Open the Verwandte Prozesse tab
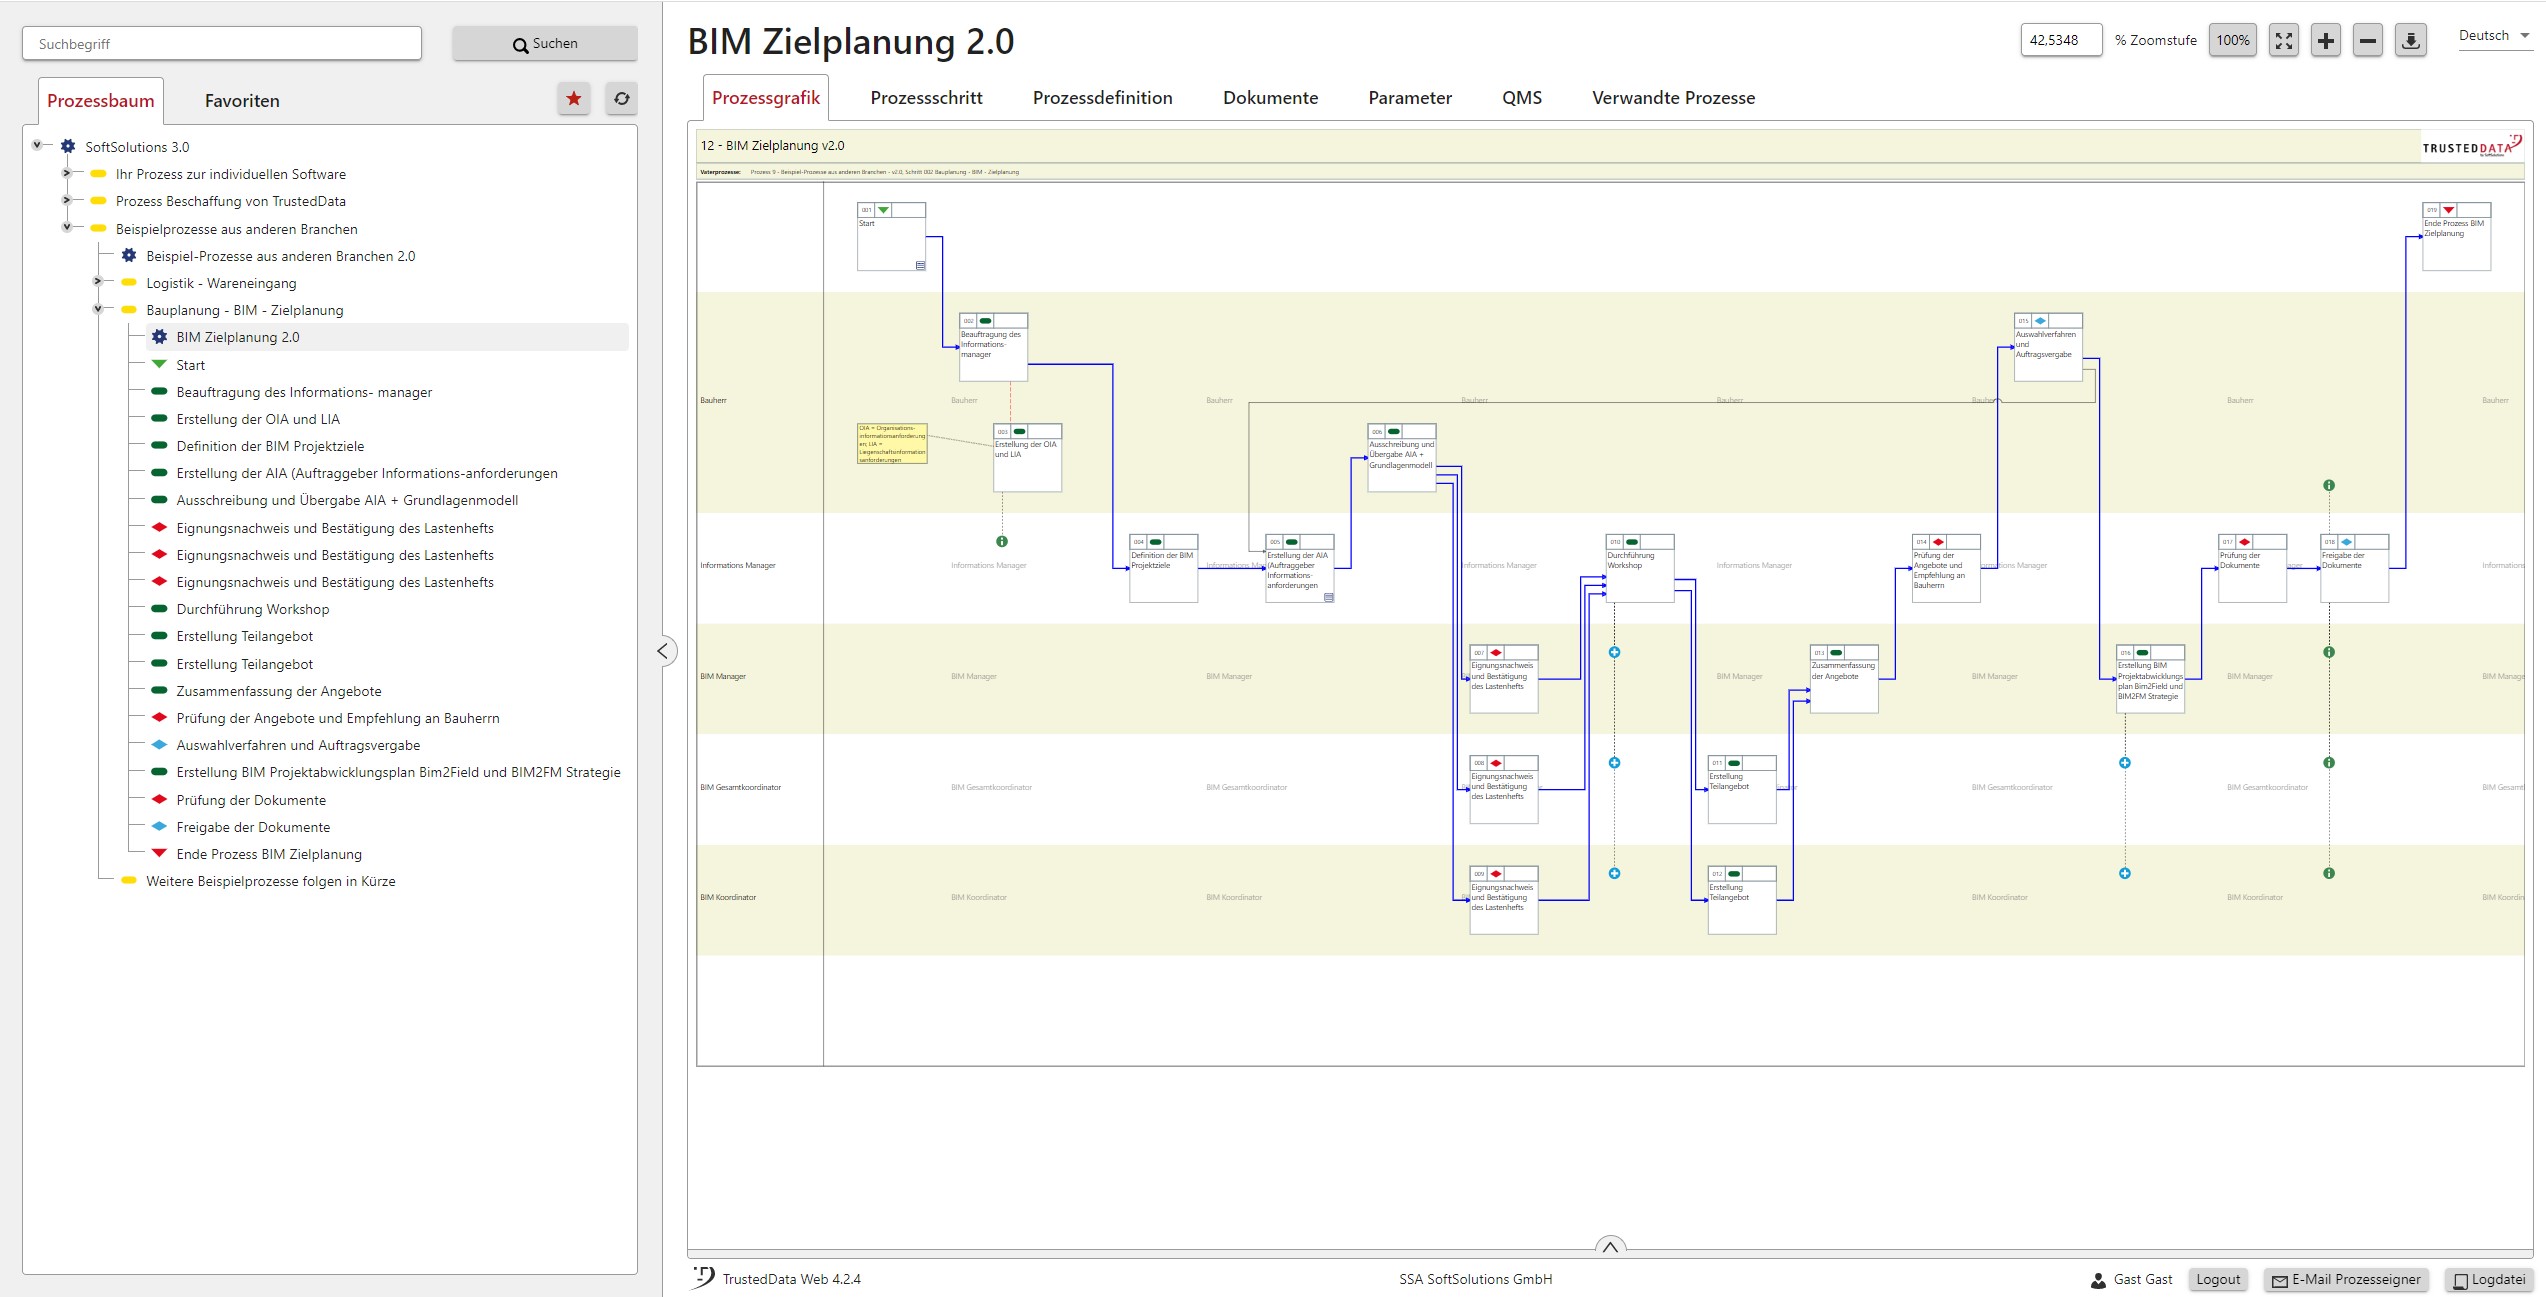Viewport: 2546px width, 1297px height. pyautogui.click(x=1673, y=98)
